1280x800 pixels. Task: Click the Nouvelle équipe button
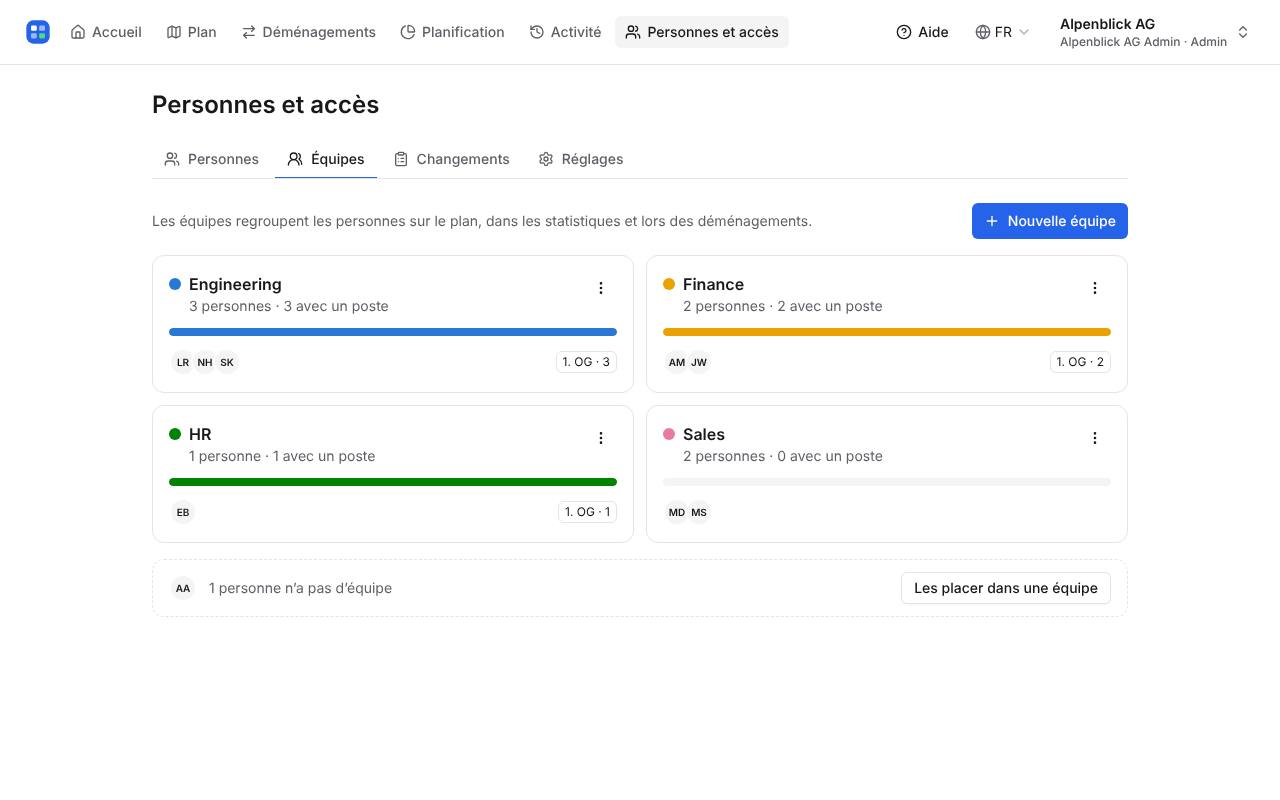pyautogui.click(x=1050, y=221)
